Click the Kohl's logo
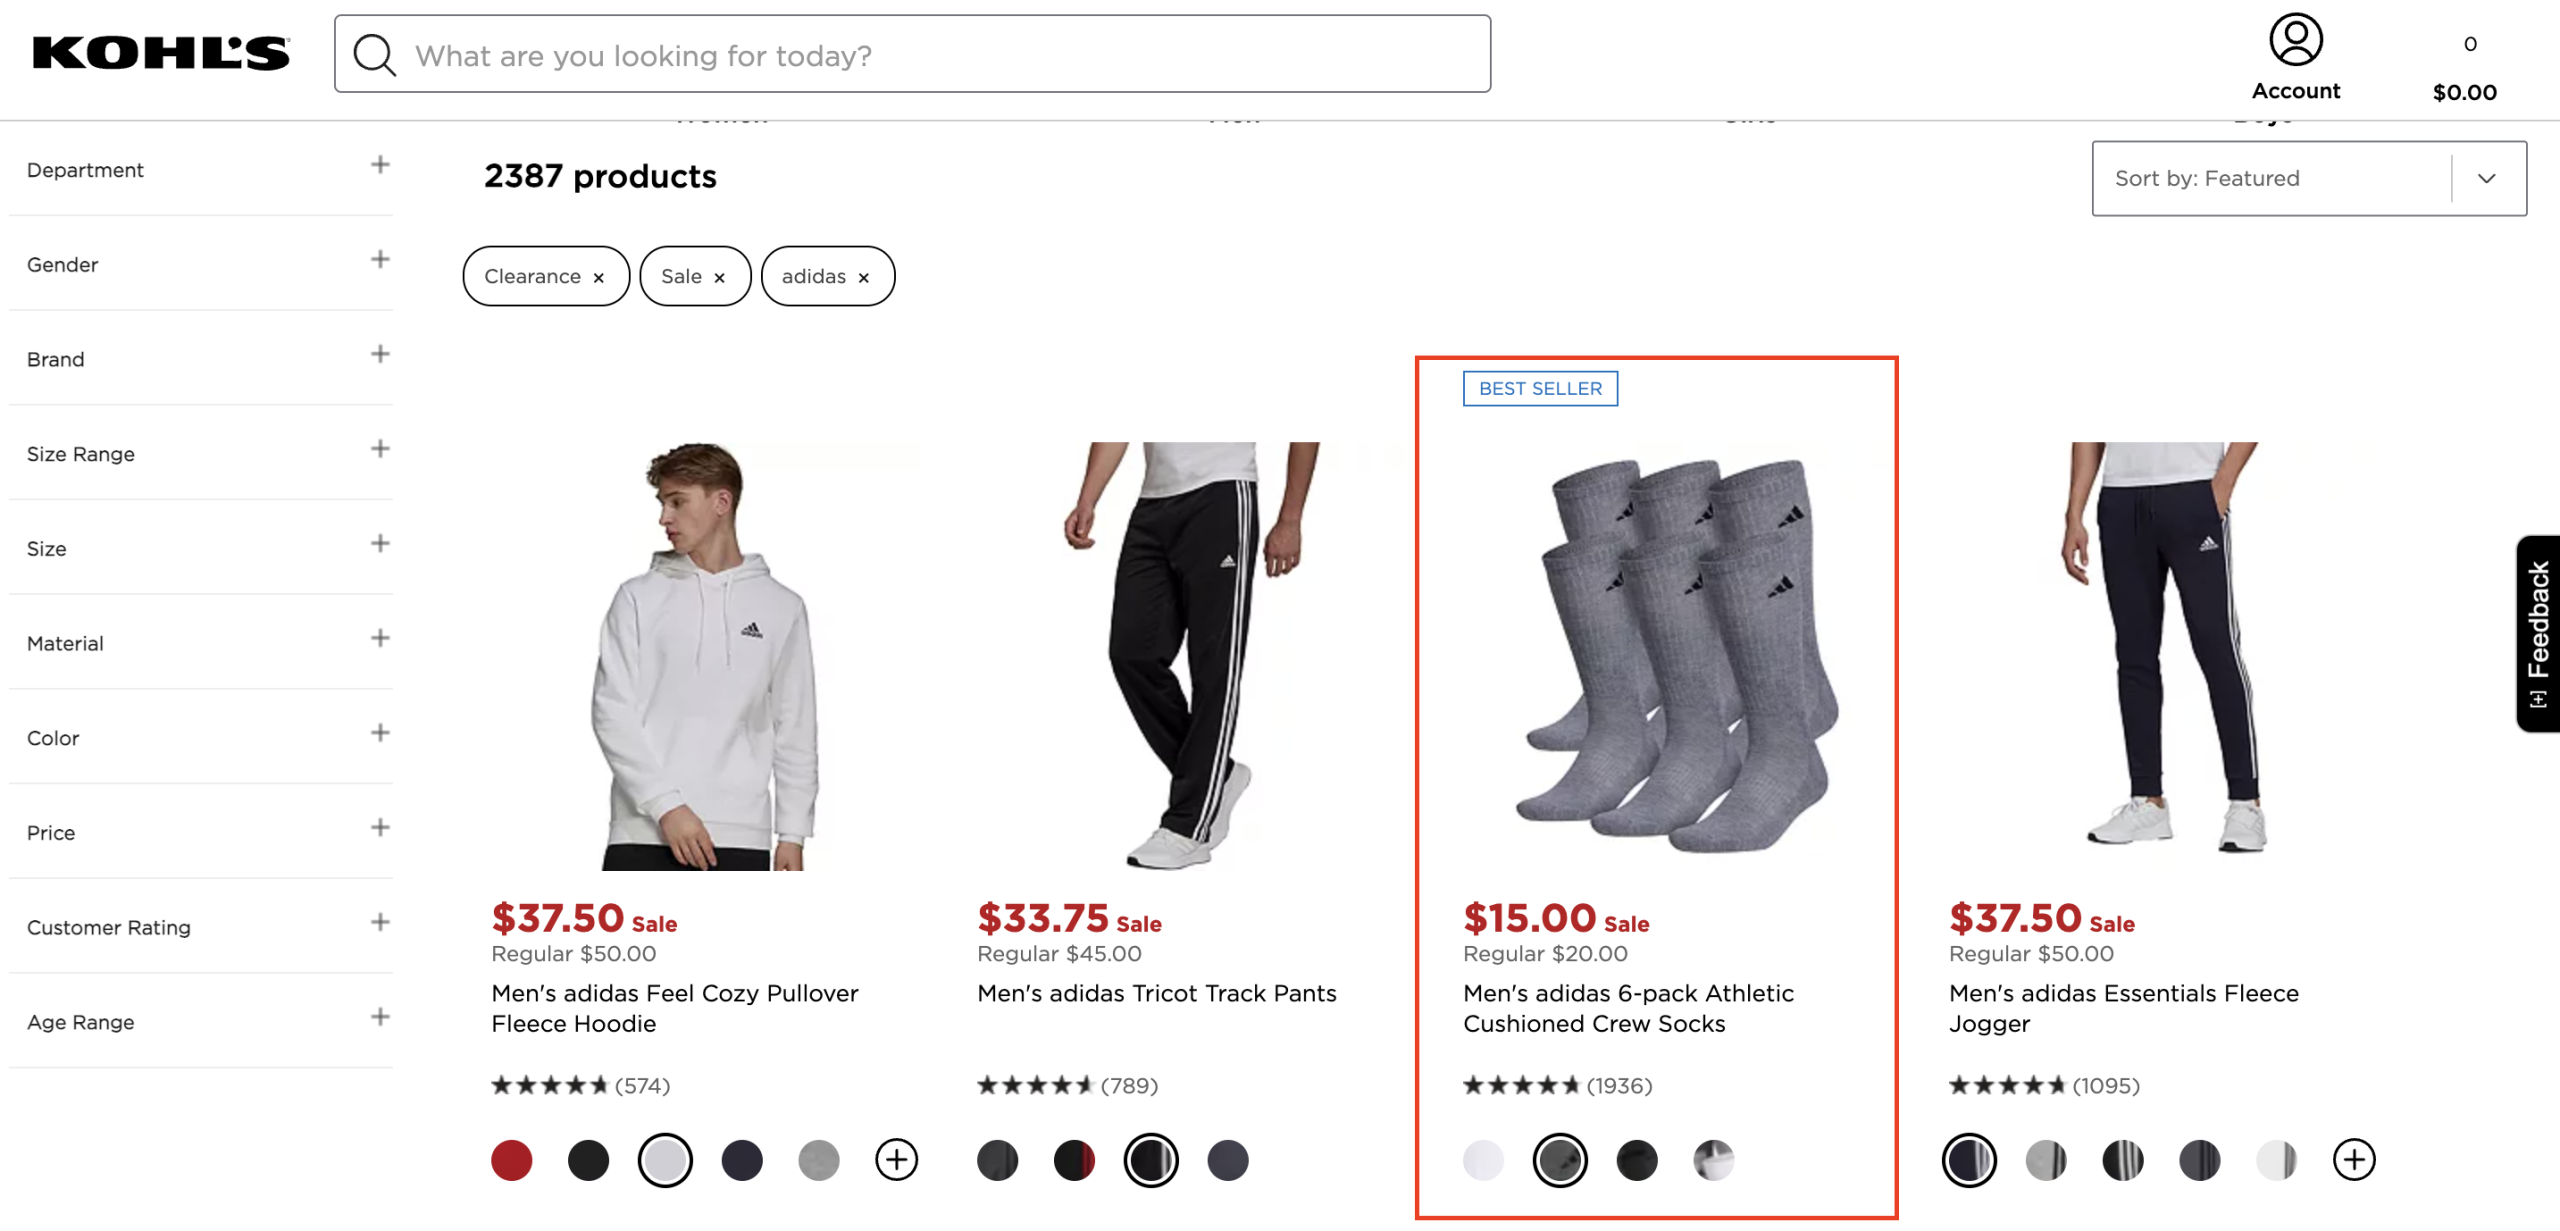 coord(160,53)
